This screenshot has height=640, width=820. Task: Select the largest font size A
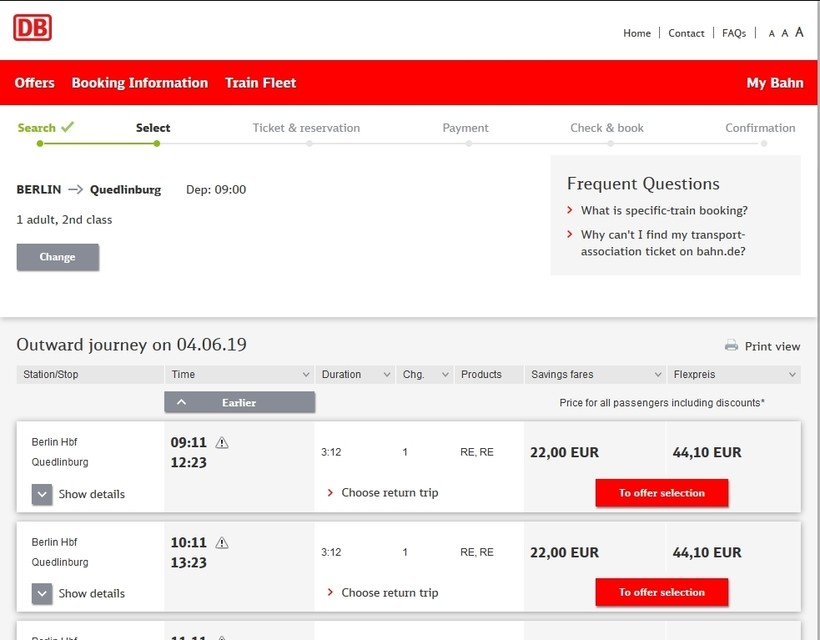tap(799, 33)
